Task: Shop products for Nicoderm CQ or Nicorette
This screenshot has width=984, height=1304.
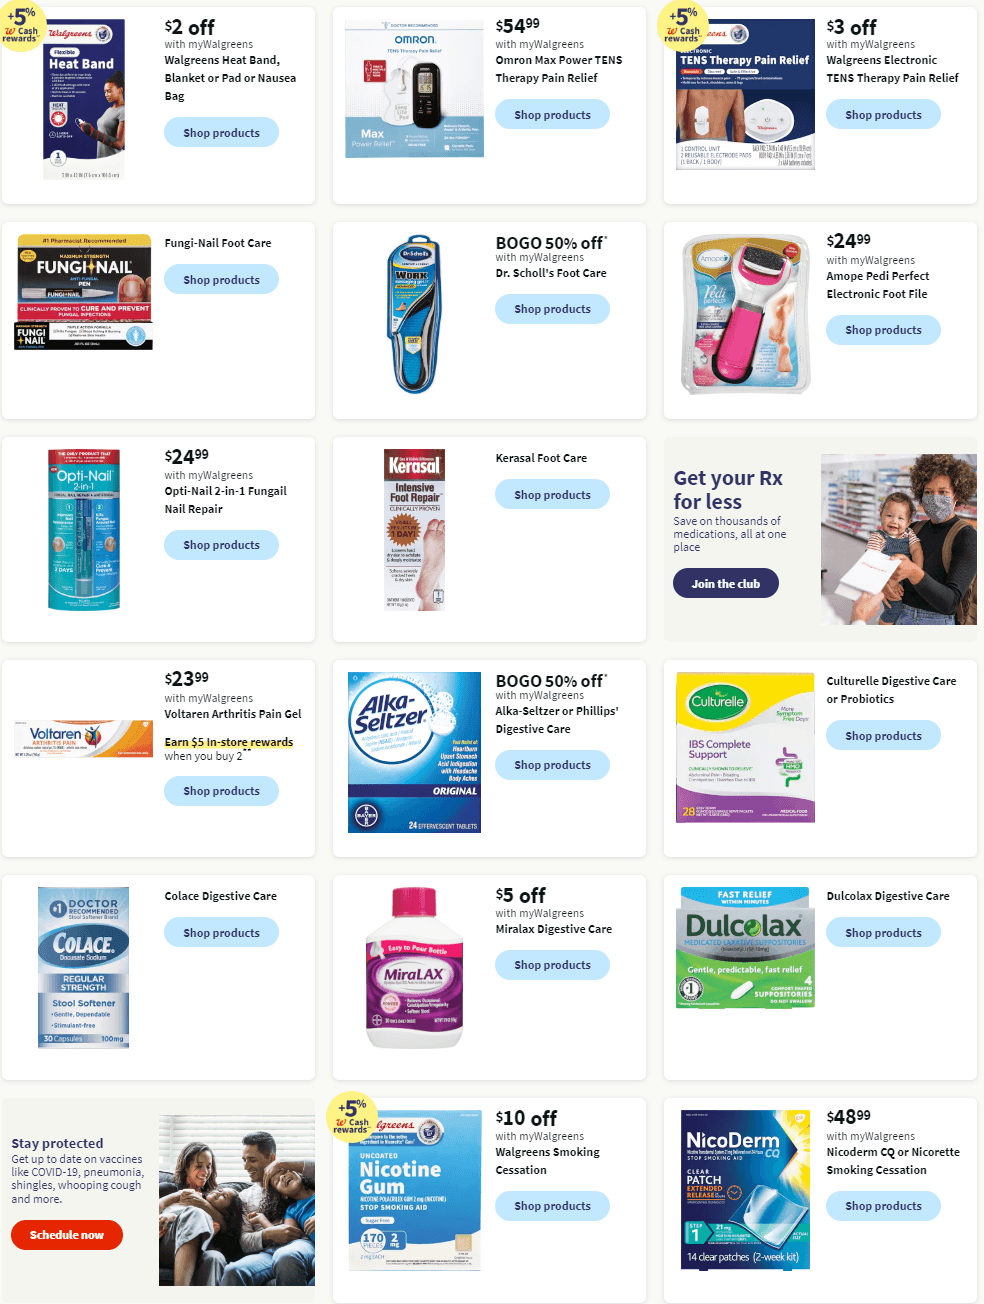Action: coord(883,1206)
